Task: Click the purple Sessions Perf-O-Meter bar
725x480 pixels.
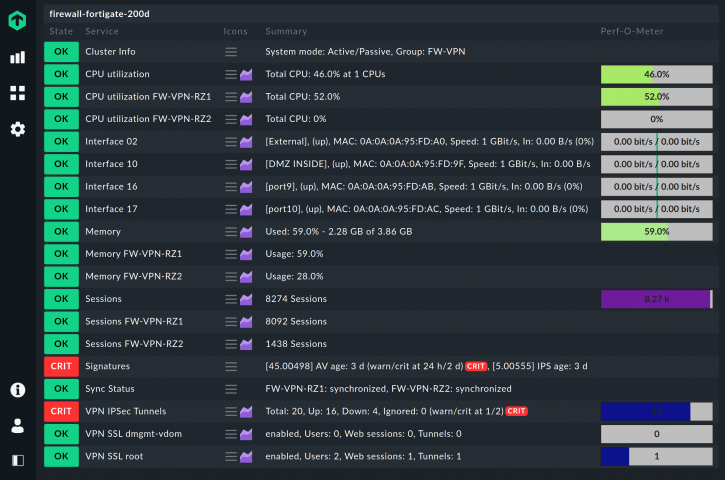Action: coord(655,299)
